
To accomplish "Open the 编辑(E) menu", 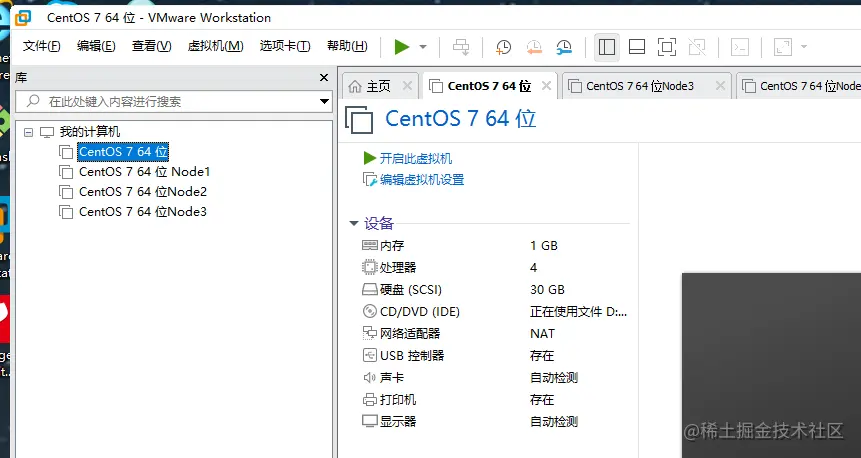I will (x=96, y=46).
